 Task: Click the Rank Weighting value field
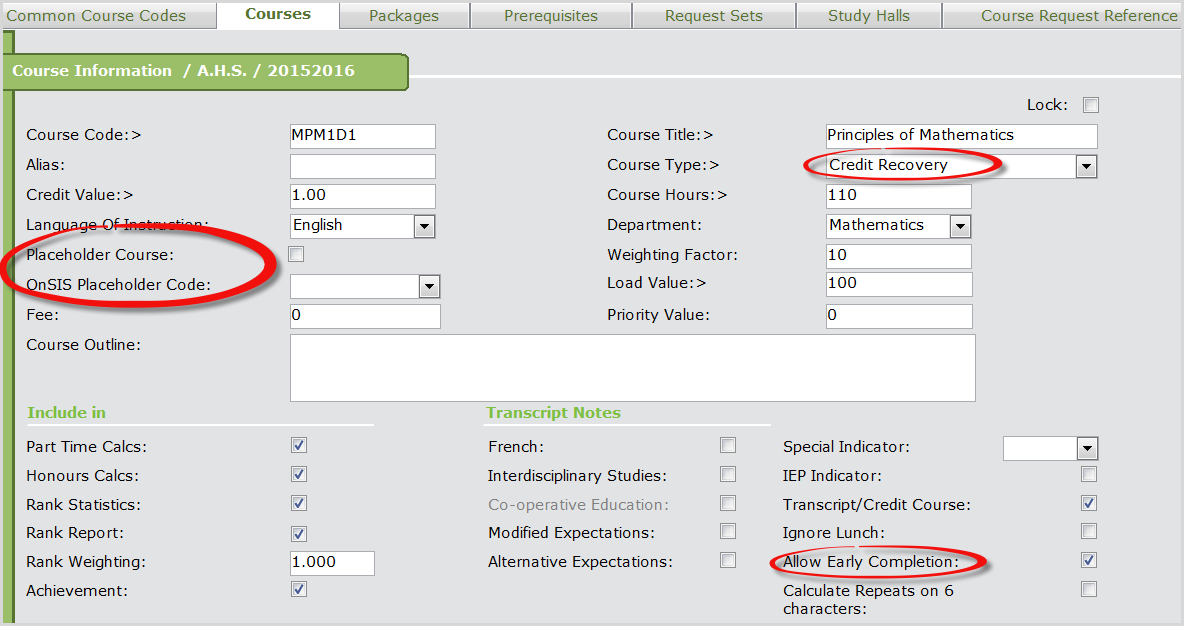pos(332,562)
